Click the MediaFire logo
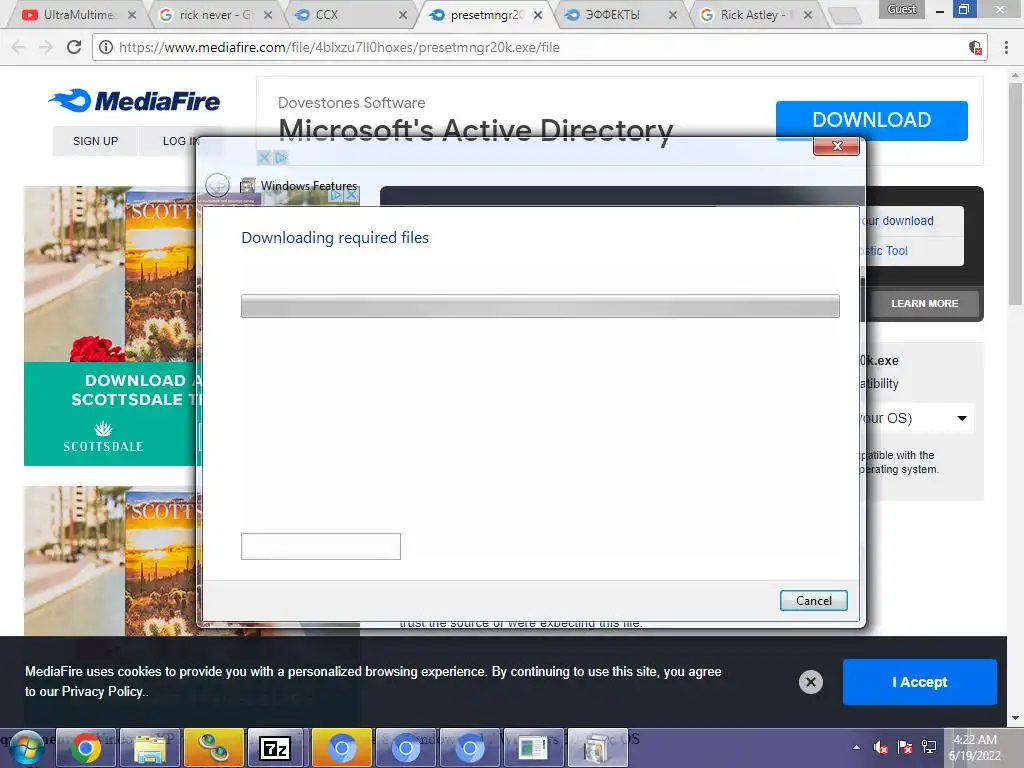The image size is (1024, 768). point(135,101)
